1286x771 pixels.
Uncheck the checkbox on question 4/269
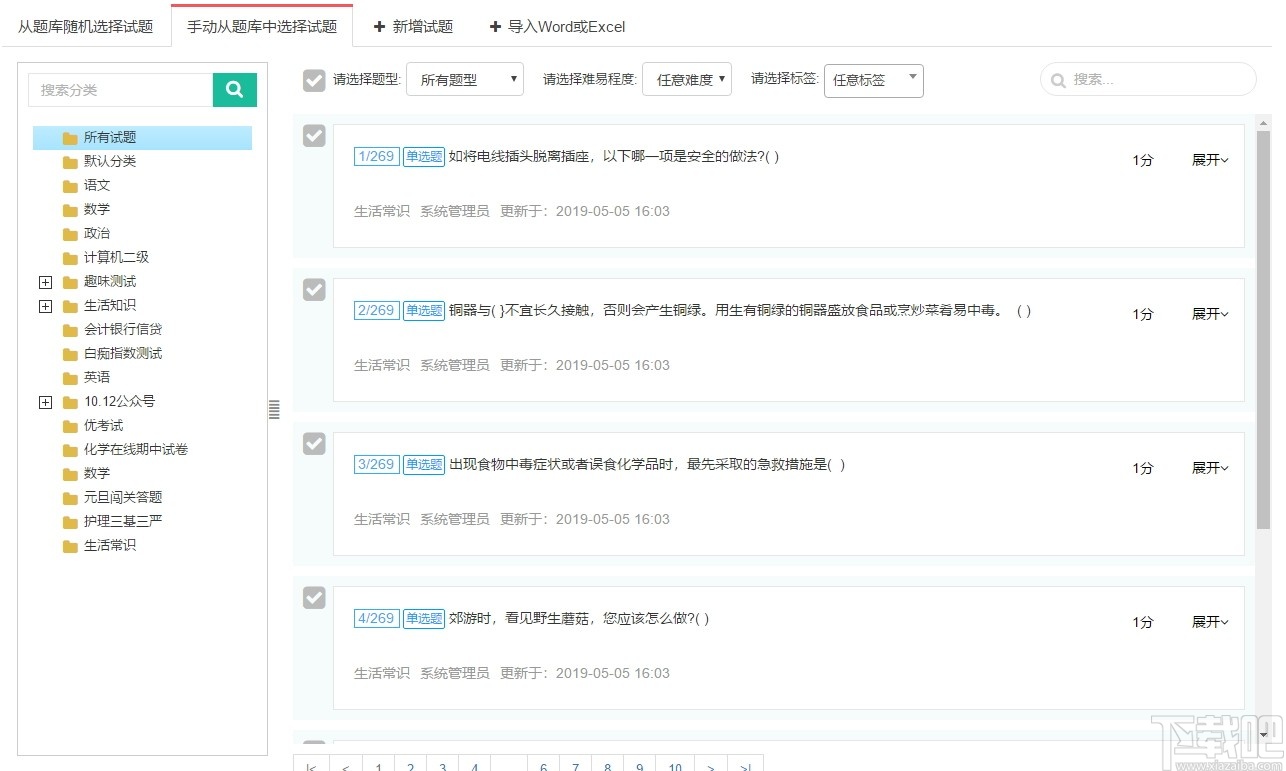(314, 598)
